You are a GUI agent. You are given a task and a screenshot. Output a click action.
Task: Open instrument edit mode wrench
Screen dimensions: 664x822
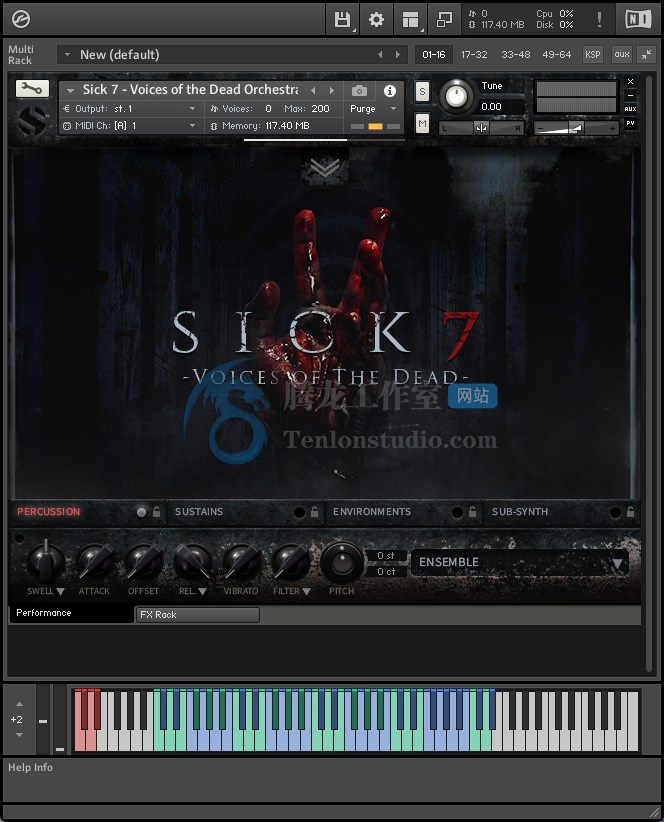pos(32,89)
